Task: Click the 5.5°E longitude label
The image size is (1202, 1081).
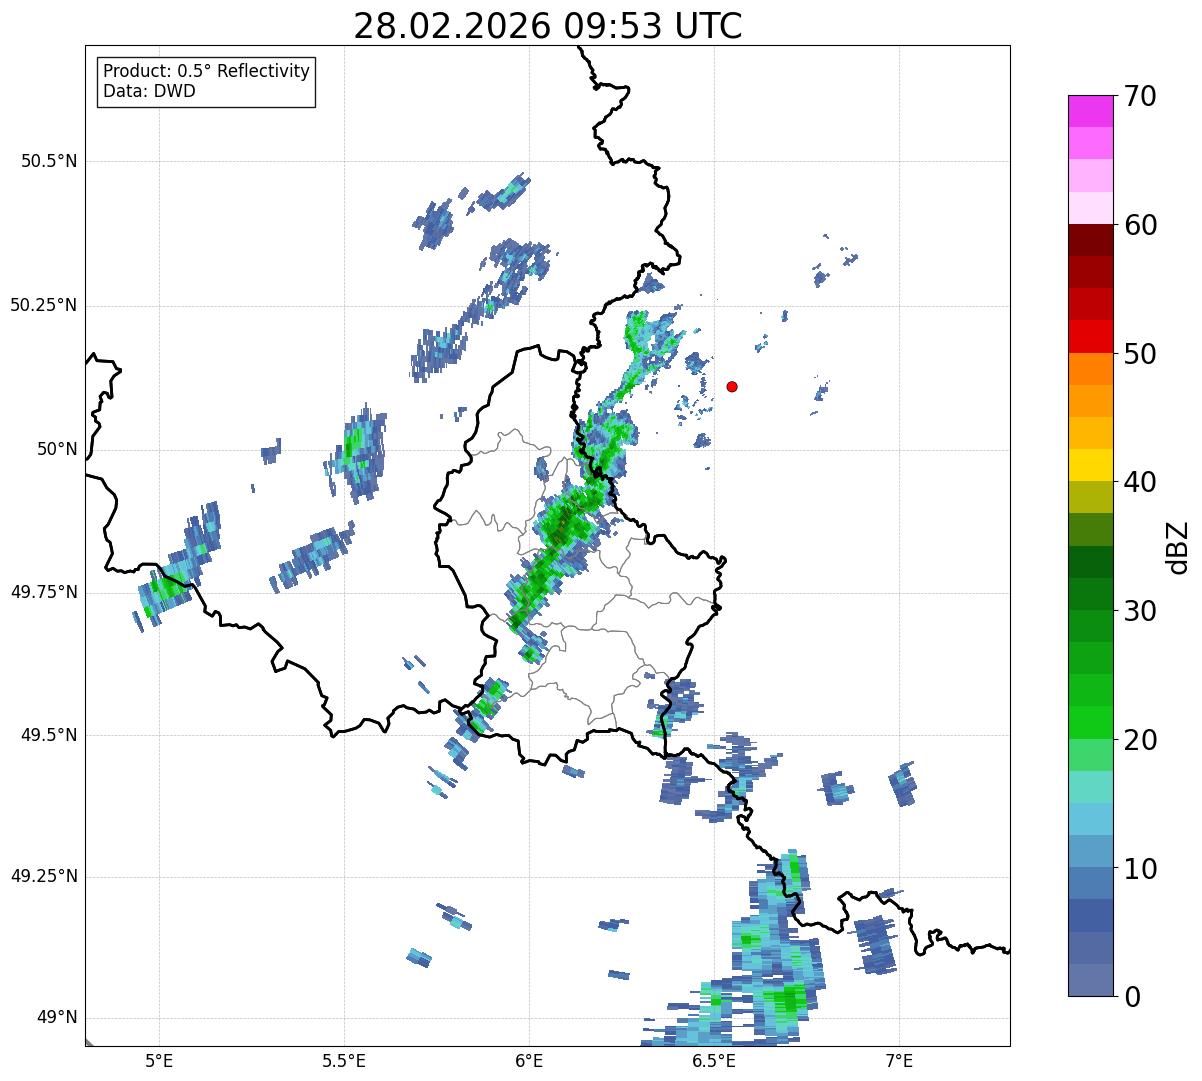Action: pyautogui.click(x=344, y=1060)
